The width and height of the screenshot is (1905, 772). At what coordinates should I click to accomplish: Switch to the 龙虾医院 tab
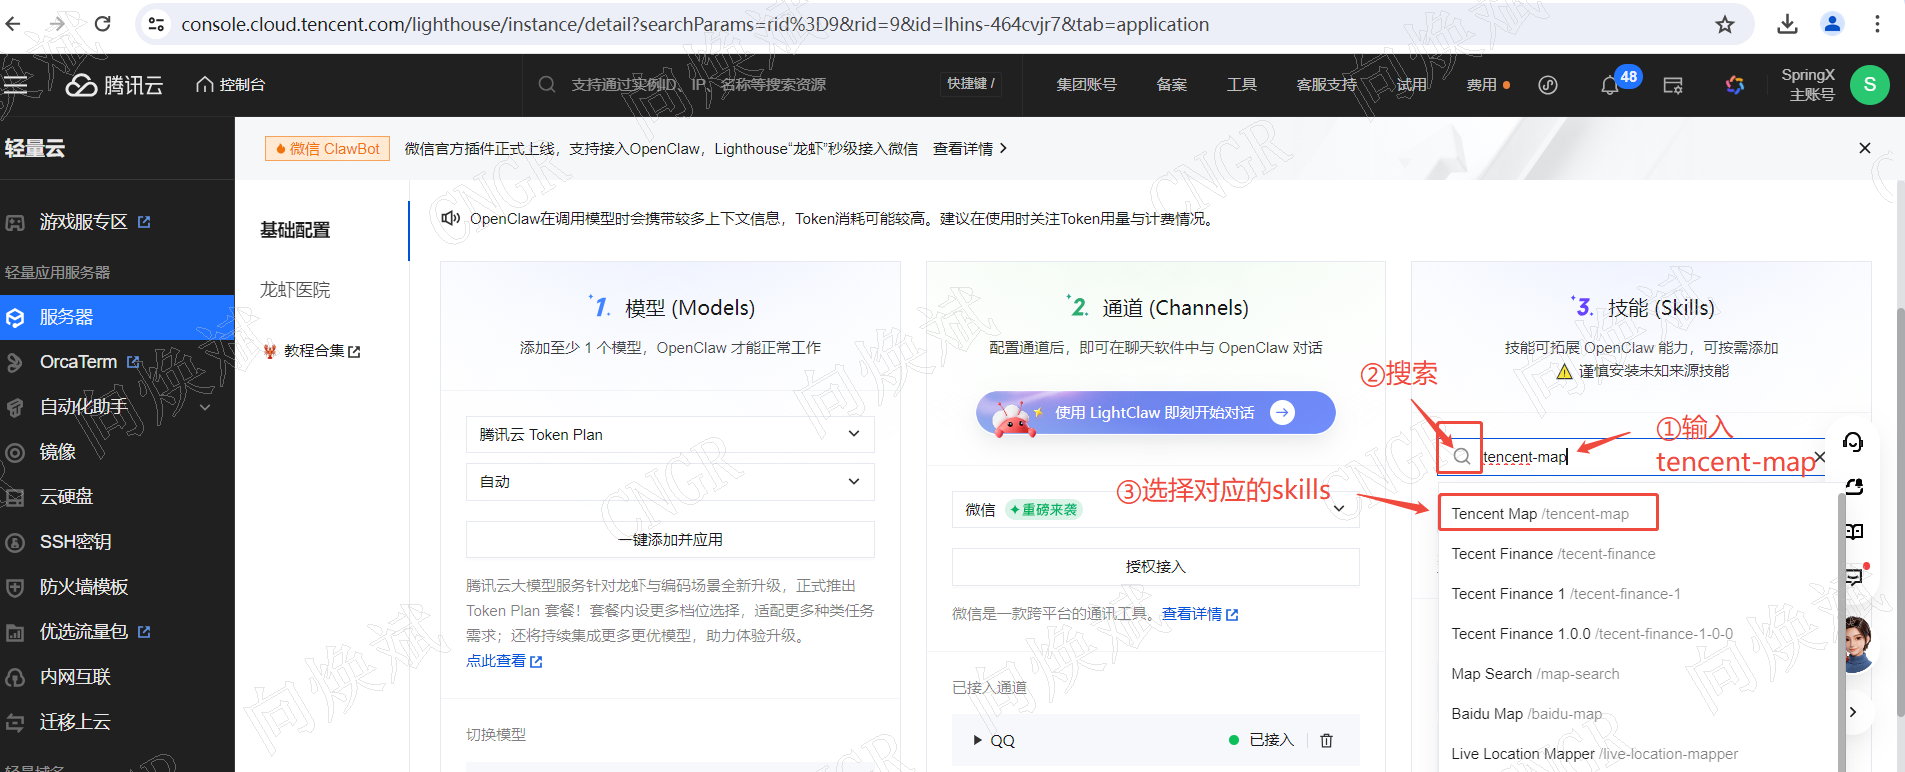pyautogui.click(x=295, y=290)
